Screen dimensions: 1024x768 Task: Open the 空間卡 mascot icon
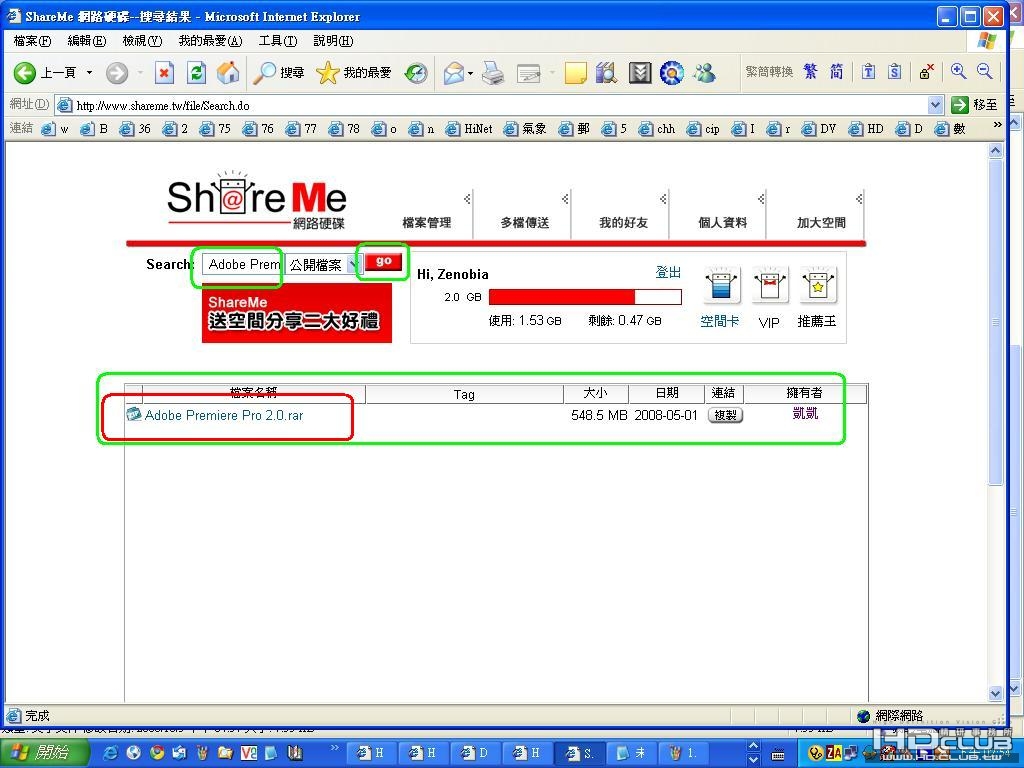click(721, 285)
